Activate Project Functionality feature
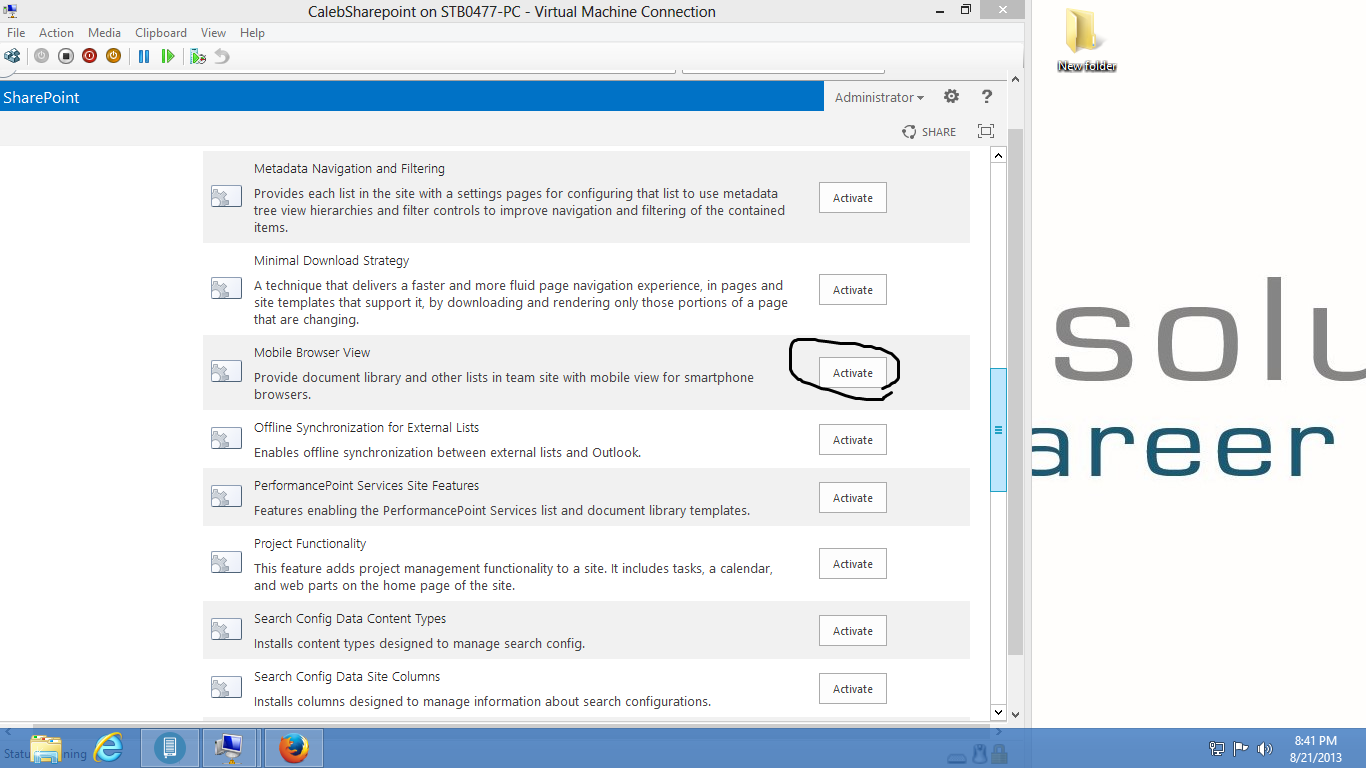The height and width of the screenshot is (768, 1366). (853, 564)
